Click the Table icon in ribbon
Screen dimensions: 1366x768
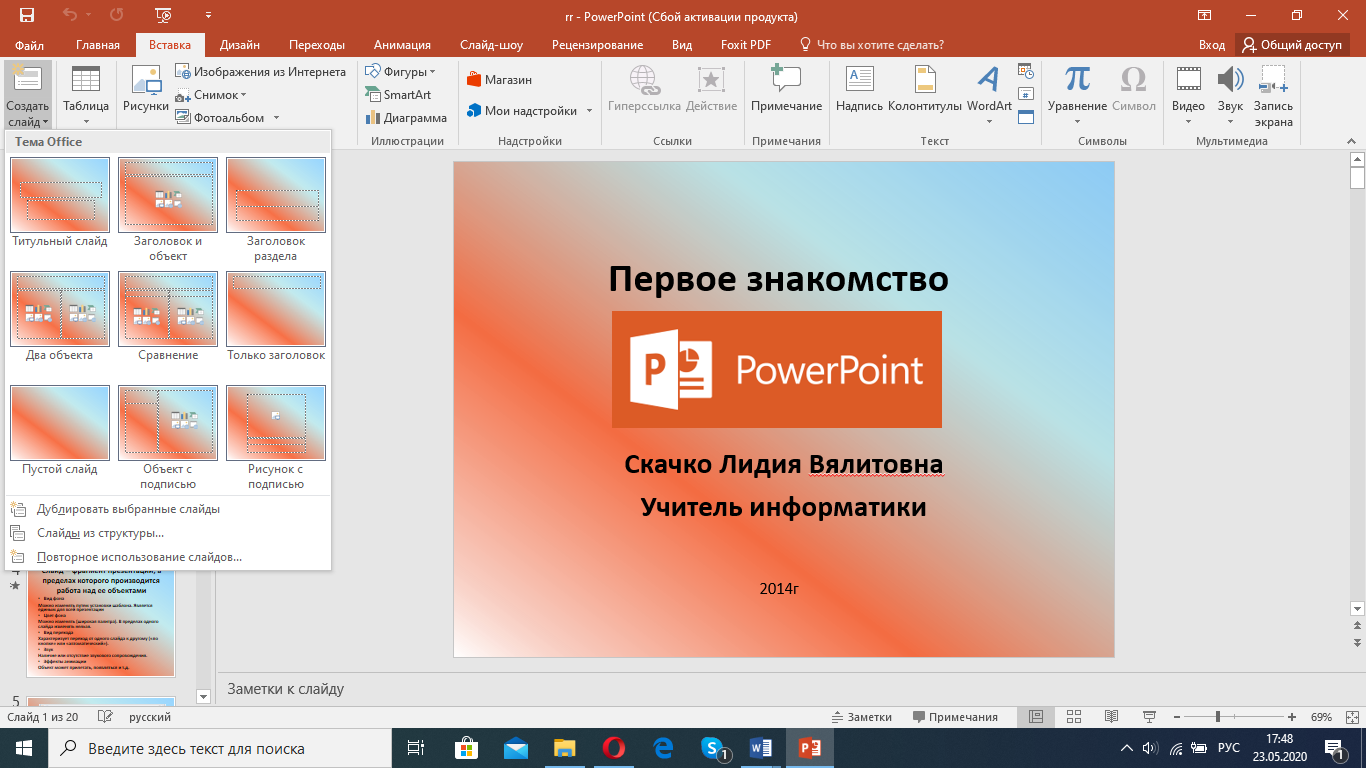(86, 80)
